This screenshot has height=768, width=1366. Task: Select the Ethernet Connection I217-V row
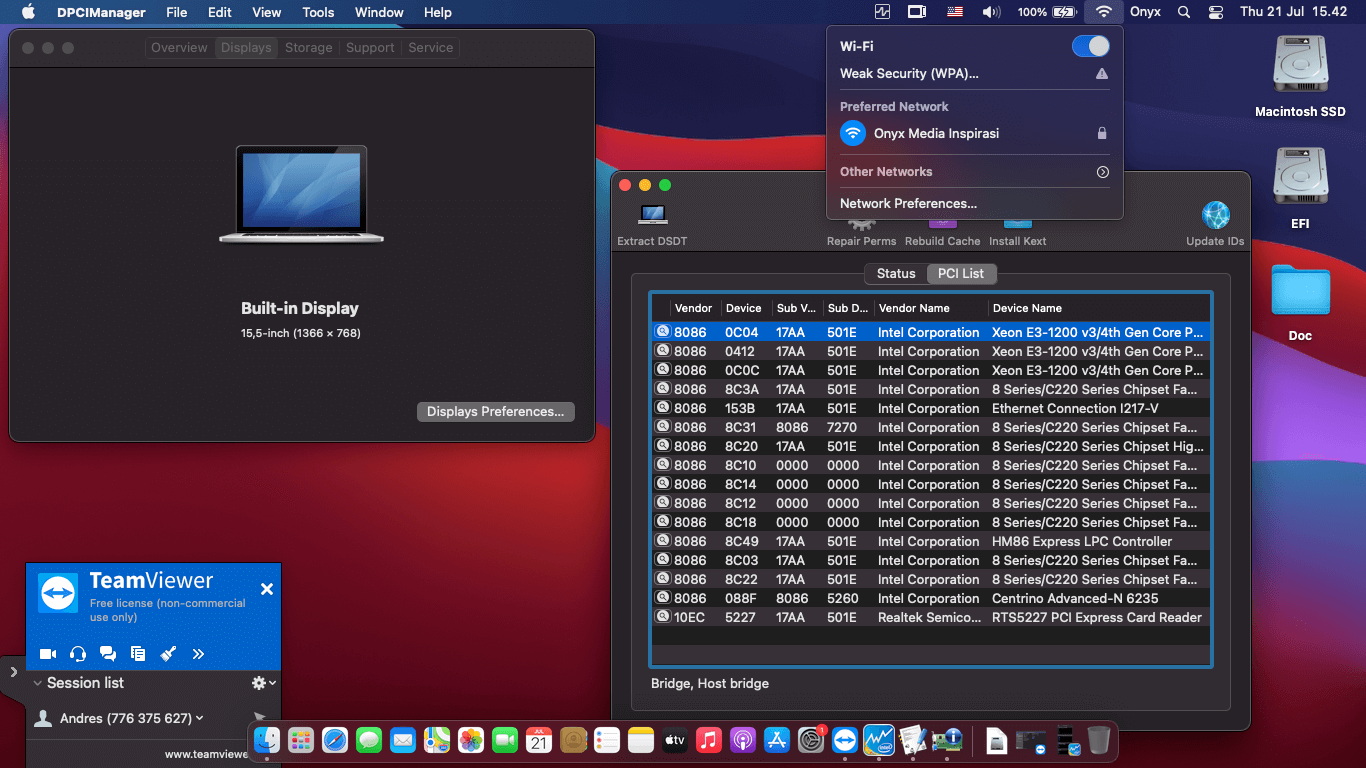[x=930, y=409]
